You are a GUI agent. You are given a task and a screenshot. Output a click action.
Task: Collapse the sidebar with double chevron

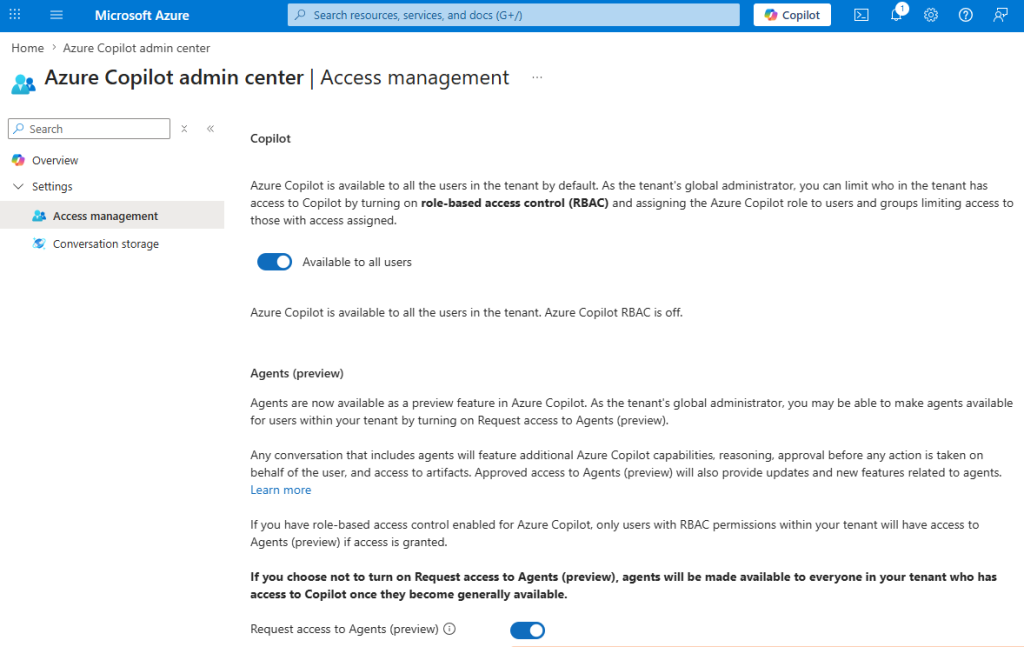(210, 129)
